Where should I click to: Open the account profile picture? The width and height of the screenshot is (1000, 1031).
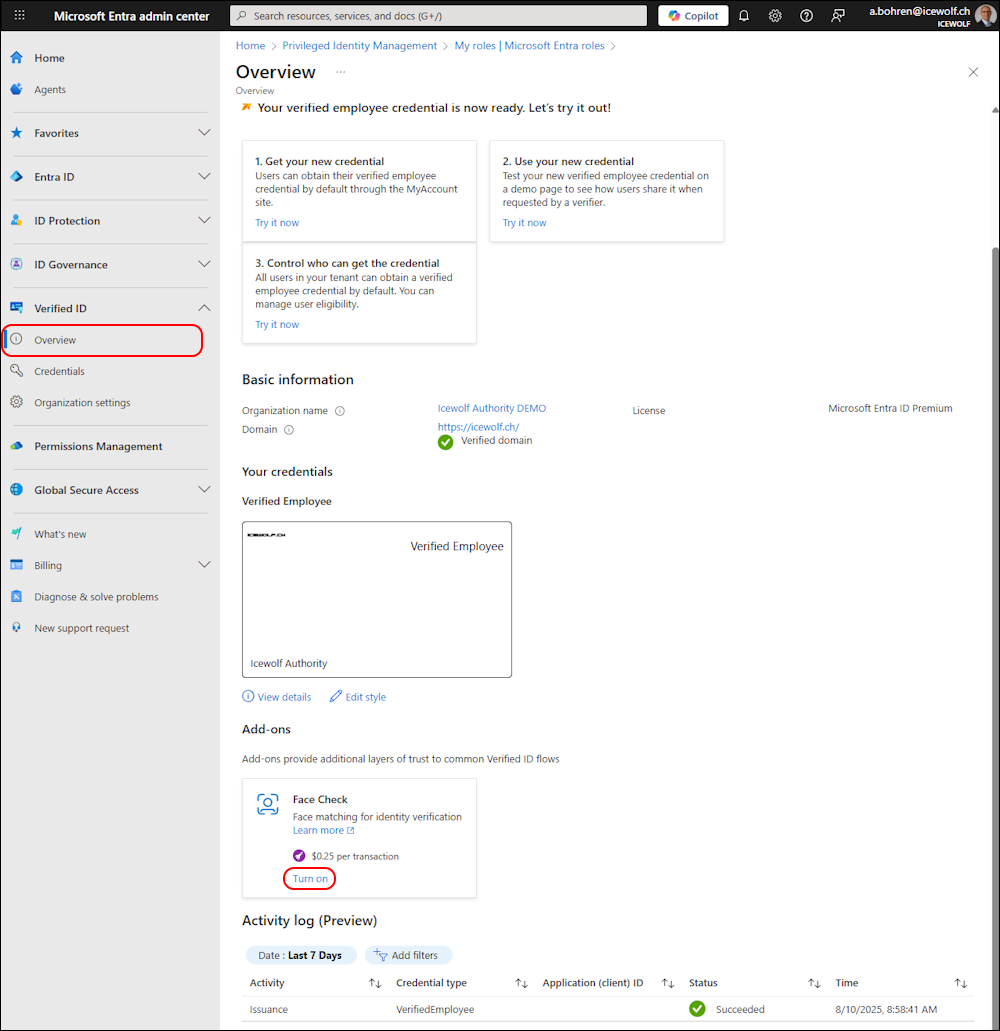pyautogui.click(x=985, y=15)
